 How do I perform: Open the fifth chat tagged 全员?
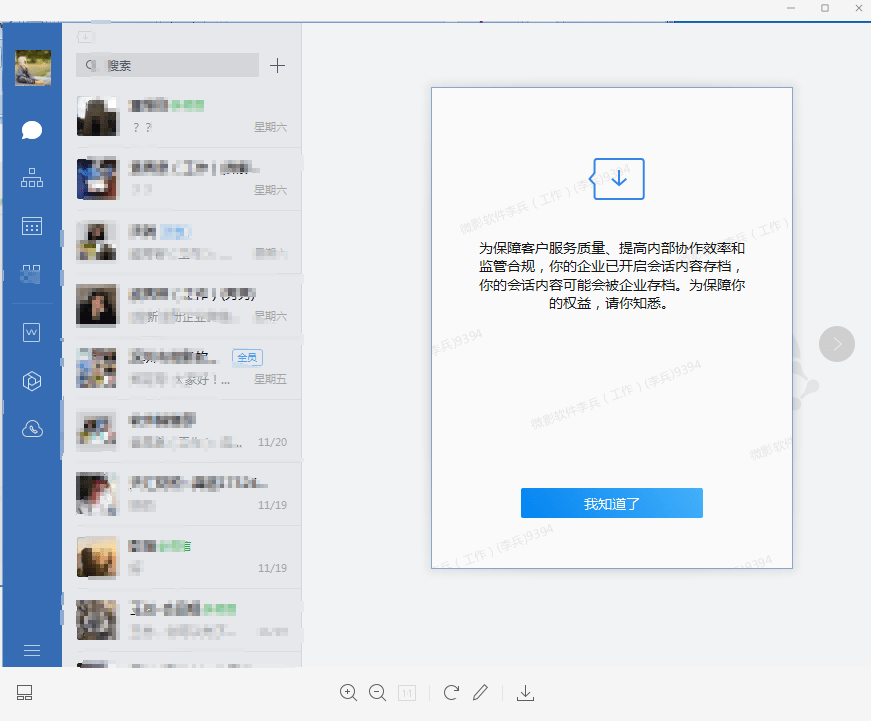pos(182,368)
